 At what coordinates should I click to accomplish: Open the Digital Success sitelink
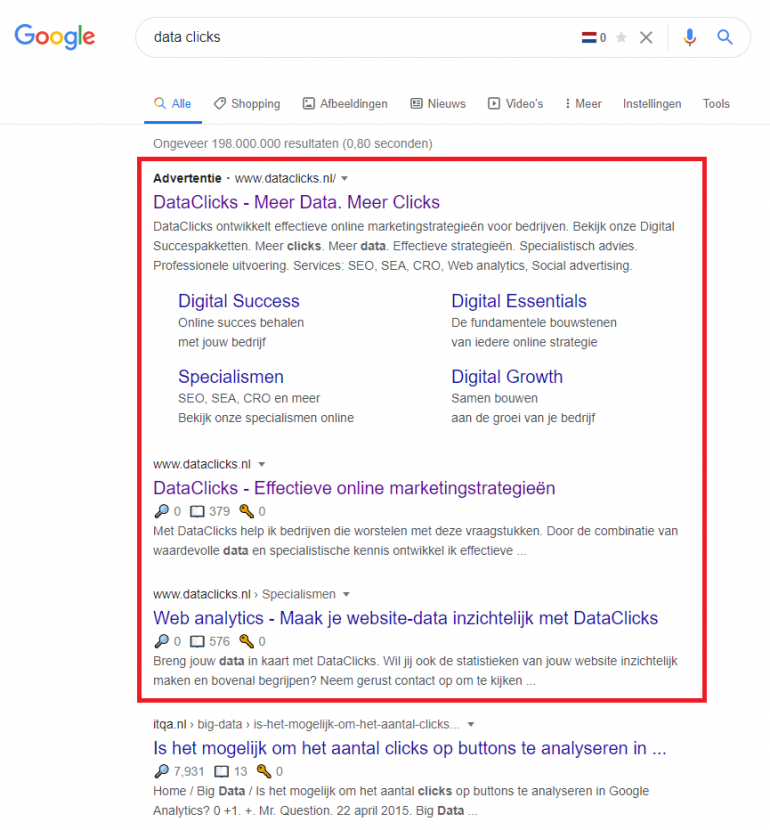[239, 301]
